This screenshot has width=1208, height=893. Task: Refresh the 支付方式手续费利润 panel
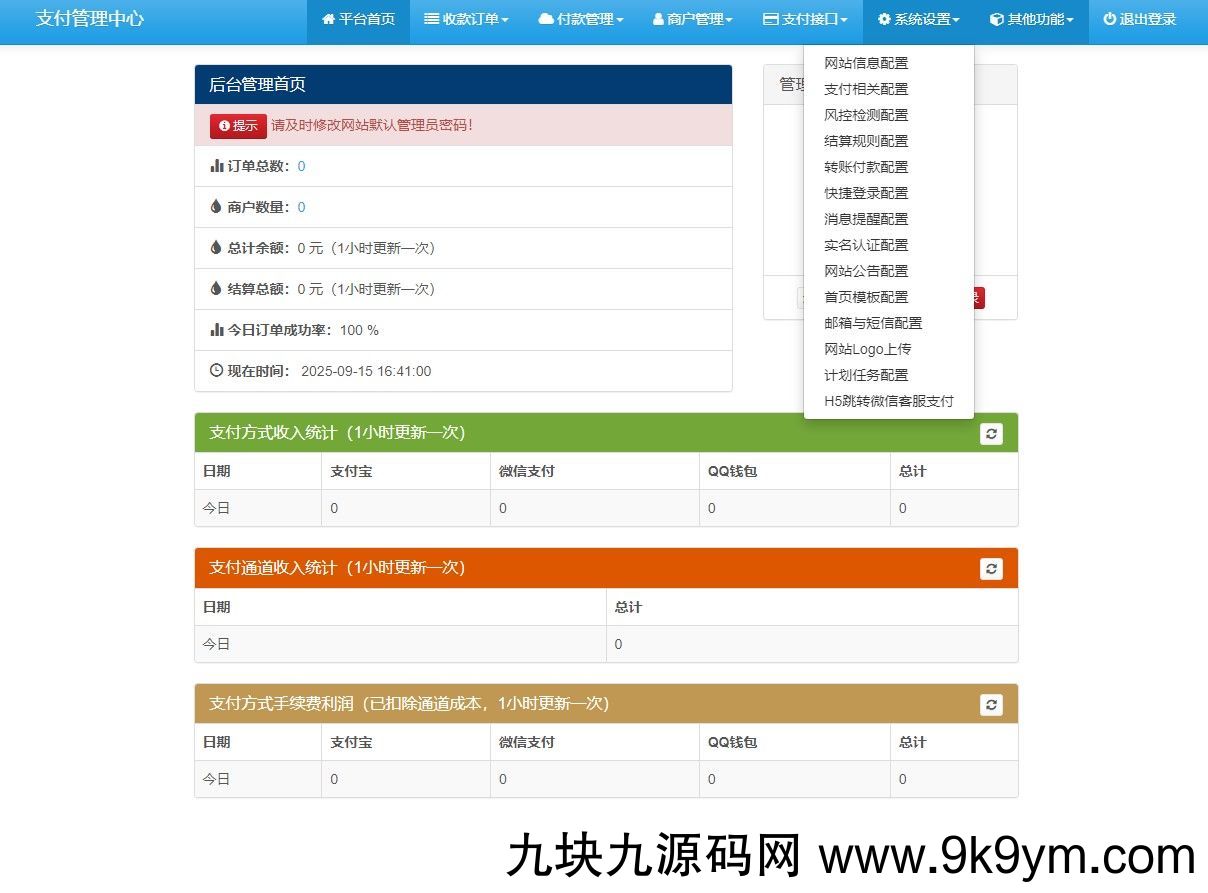pyautogui.click(x=991, y=704)
